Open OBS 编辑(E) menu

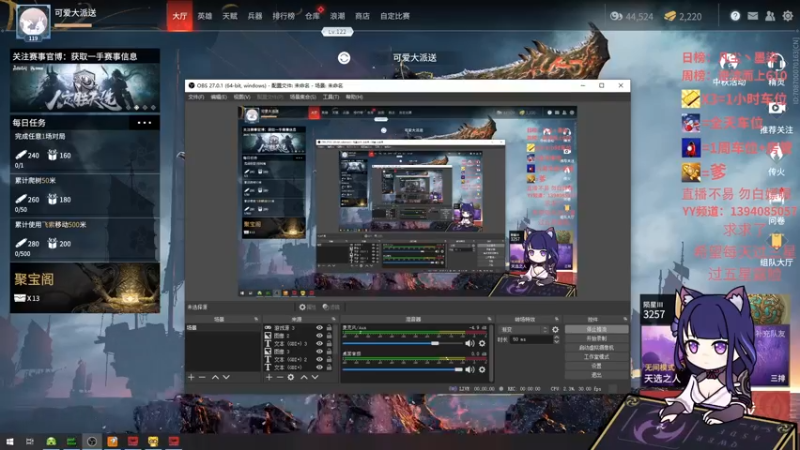pyautogui.click(x=219, y=97)
